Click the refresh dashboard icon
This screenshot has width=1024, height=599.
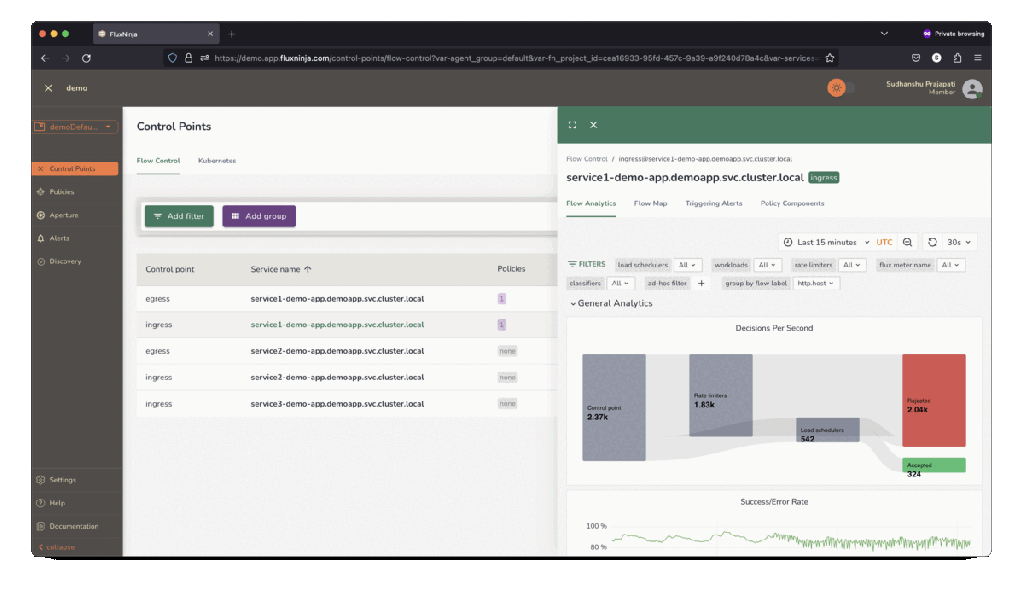click(932, 242)
